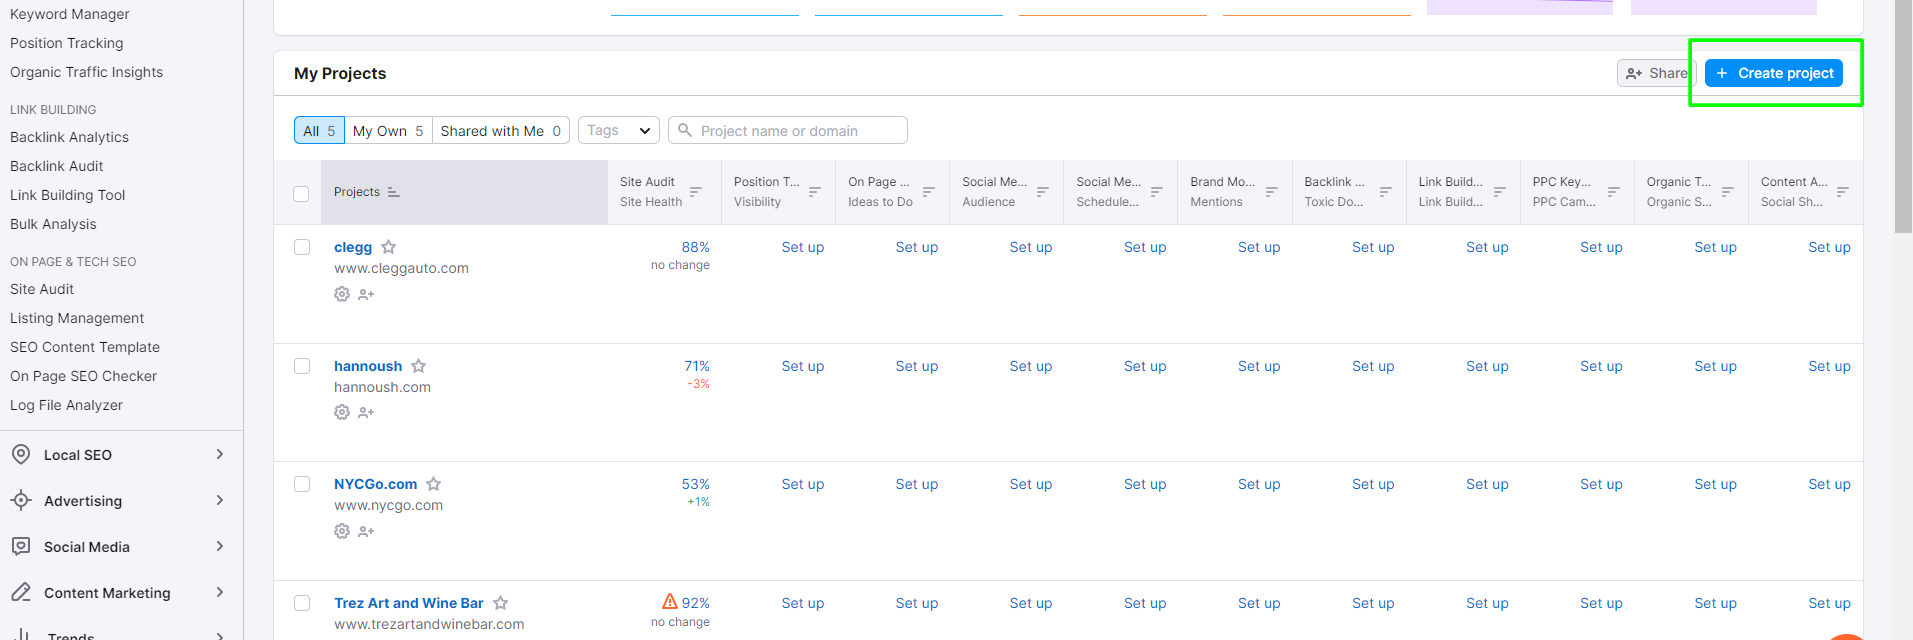The image size is (1913, 640).
Task: Sort by Content Analyzer column
Action: (1843, 192)
